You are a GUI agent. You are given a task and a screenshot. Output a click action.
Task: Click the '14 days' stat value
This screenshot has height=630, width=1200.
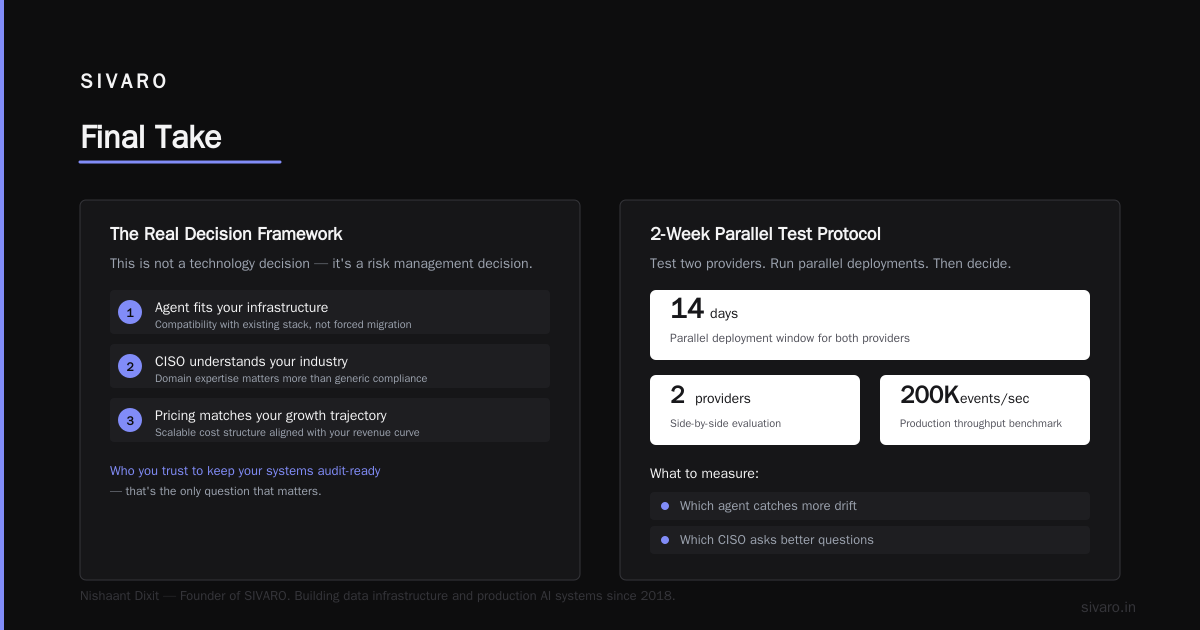[704, 309]
